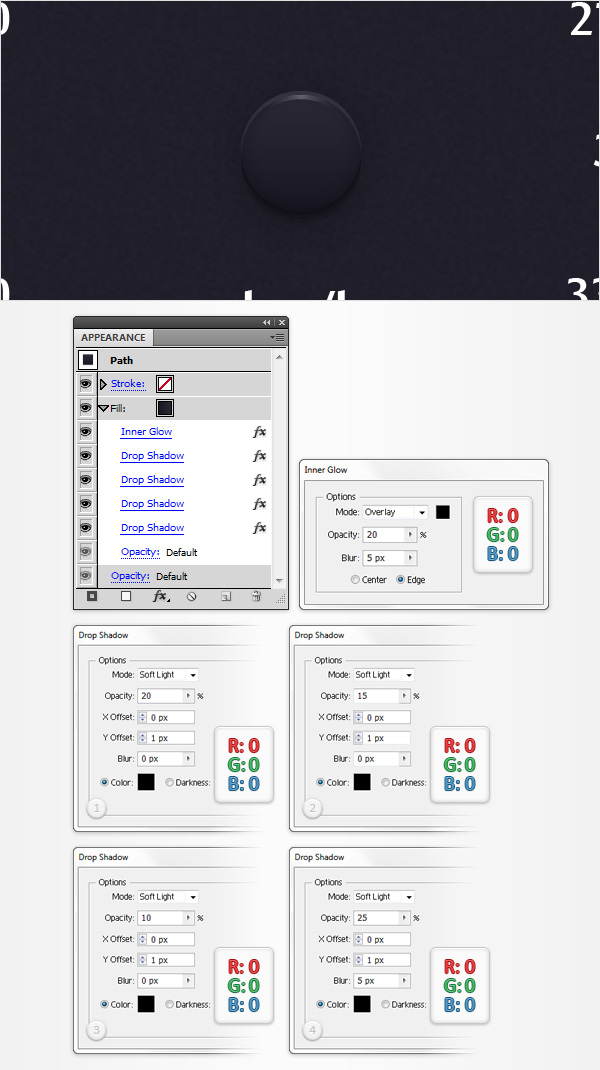Select Darkness radio in Opacity 10 Drop Shadow

coord(169,1004)
